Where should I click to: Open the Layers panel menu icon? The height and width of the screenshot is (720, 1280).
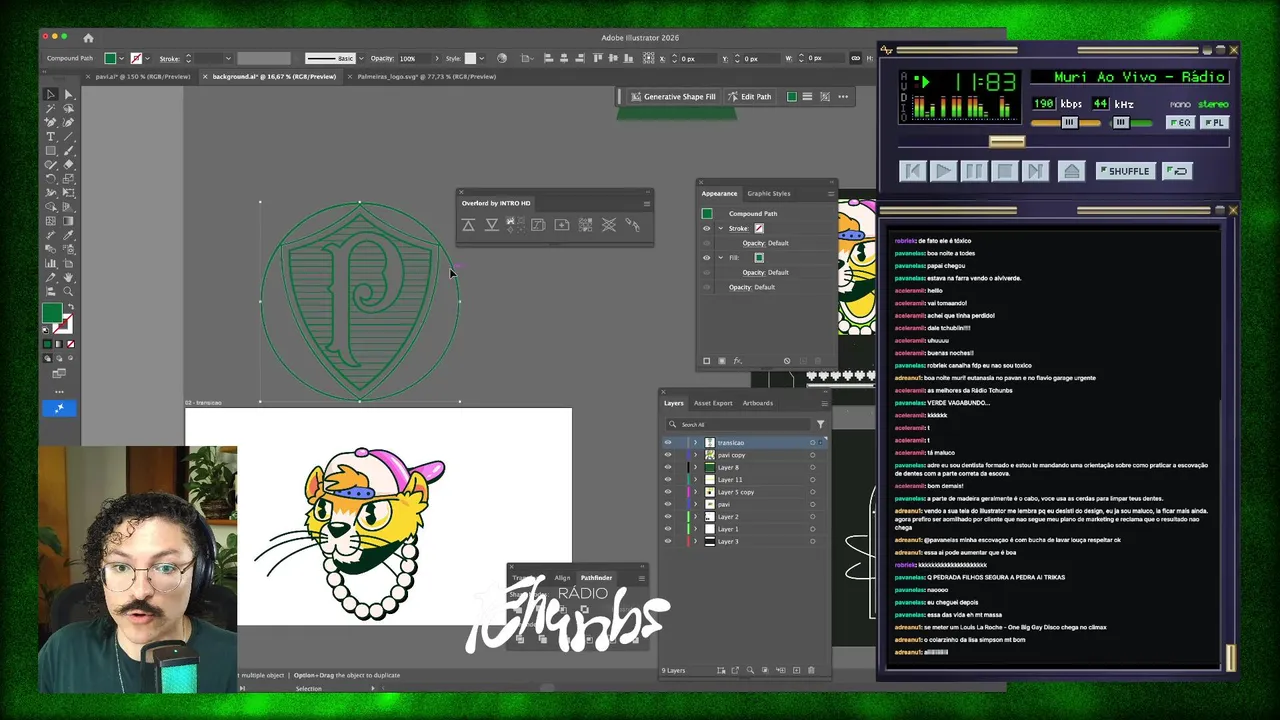(825, 403)
